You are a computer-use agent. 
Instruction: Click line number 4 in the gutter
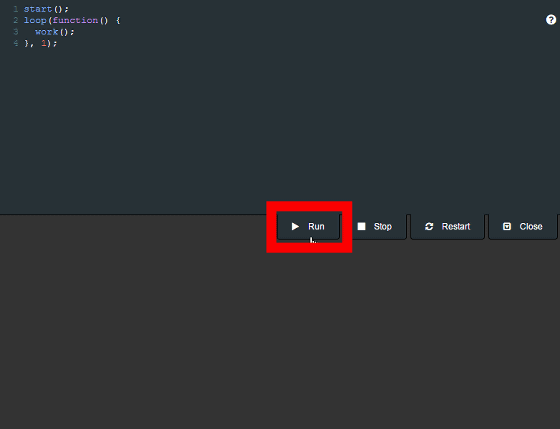(x=16, y=43)
